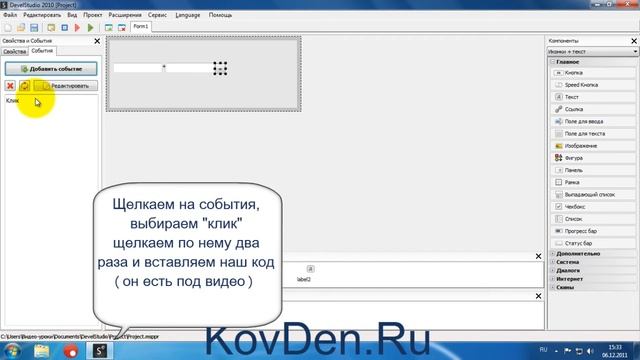Select the Текст label component
This screenshot has height=360, width=640.
[593, 97]
